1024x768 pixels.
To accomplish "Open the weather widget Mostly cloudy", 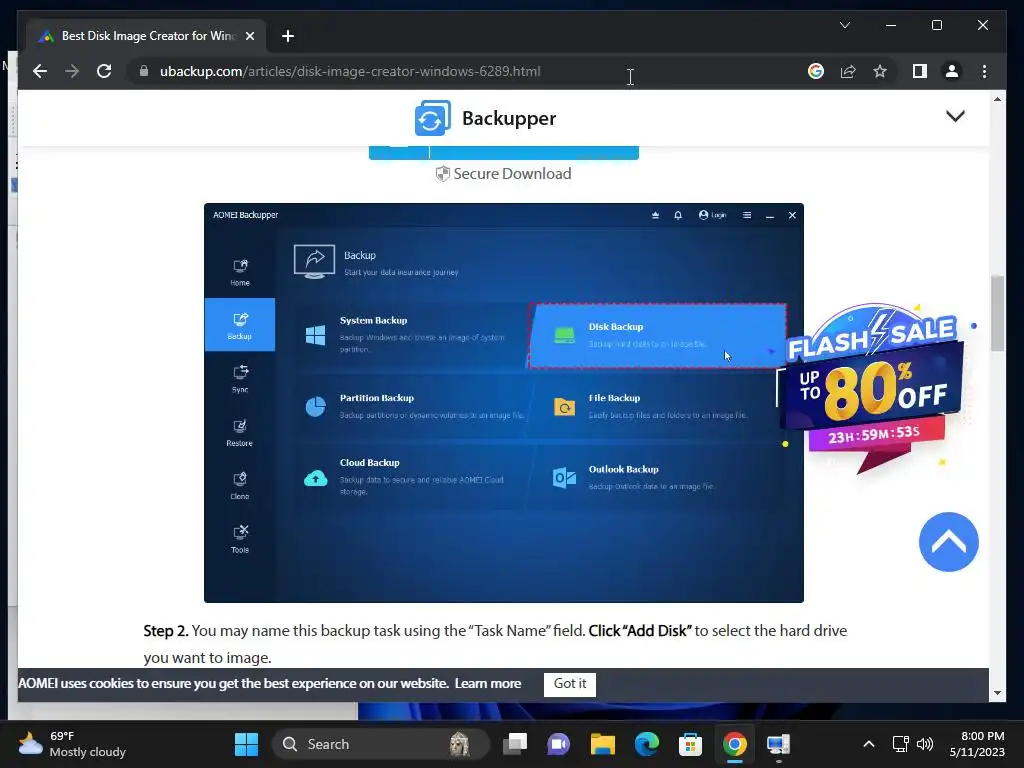I will tap(72, 744).
